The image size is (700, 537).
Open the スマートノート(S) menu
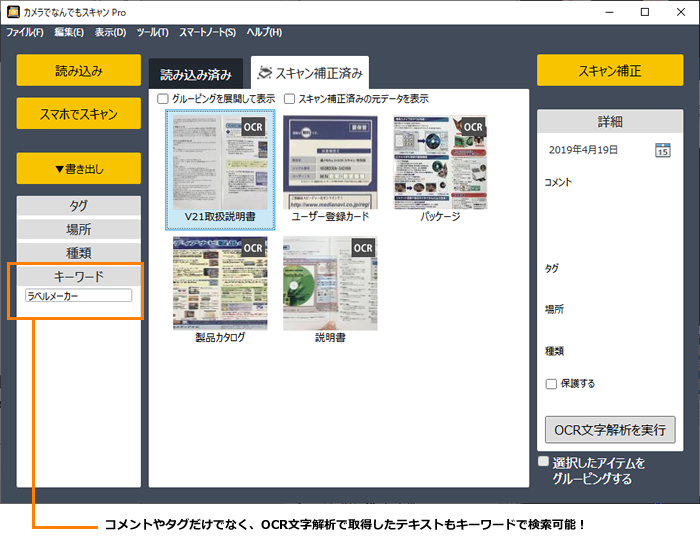point(208,32)
